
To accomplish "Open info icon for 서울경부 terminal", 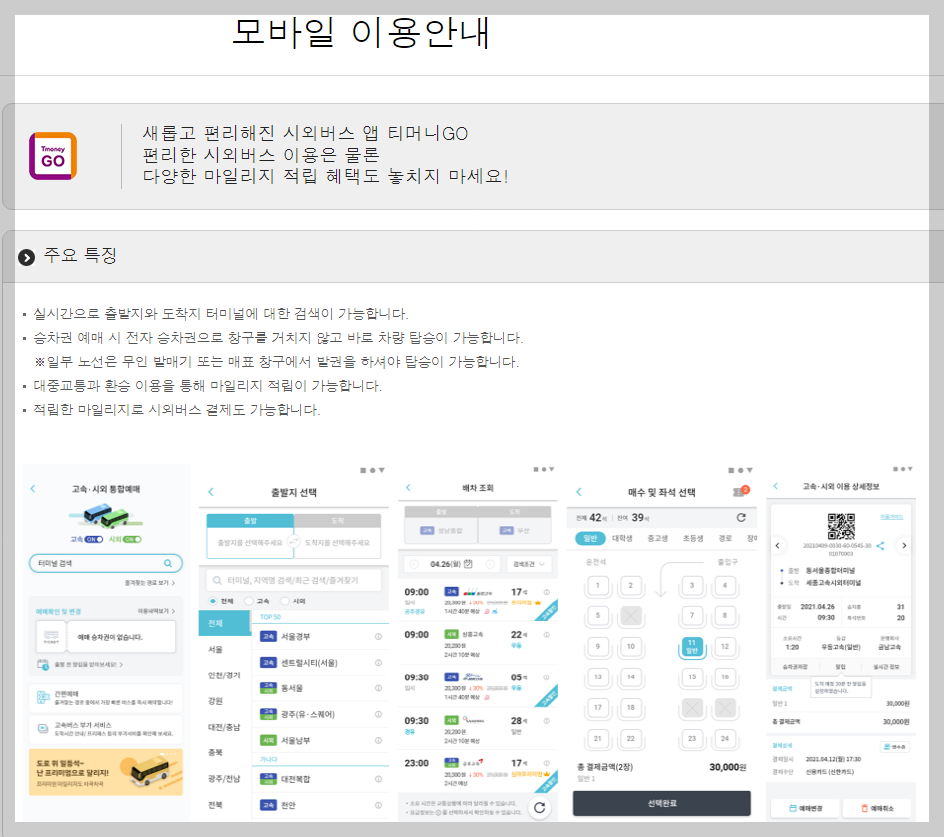I will point(379,636).
